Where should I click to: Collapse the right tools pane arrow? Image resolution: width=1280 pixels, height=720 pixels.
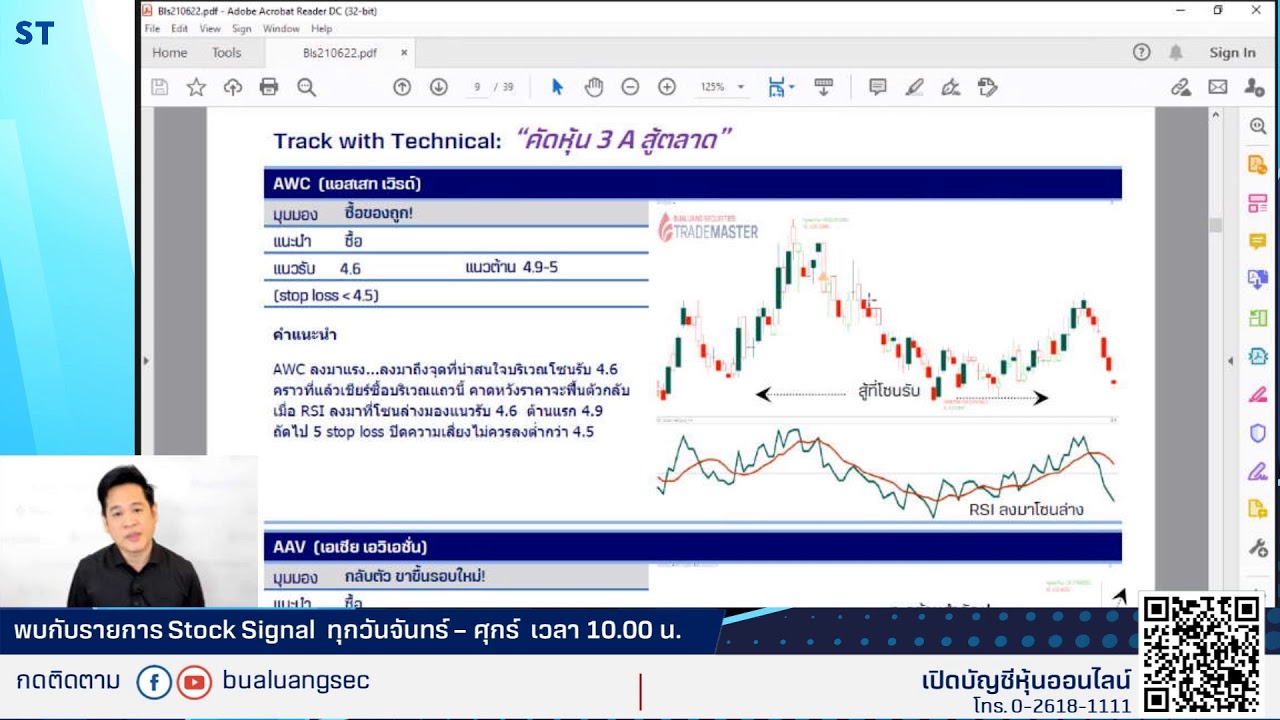pyautogui.click(x=1230, y=360)
